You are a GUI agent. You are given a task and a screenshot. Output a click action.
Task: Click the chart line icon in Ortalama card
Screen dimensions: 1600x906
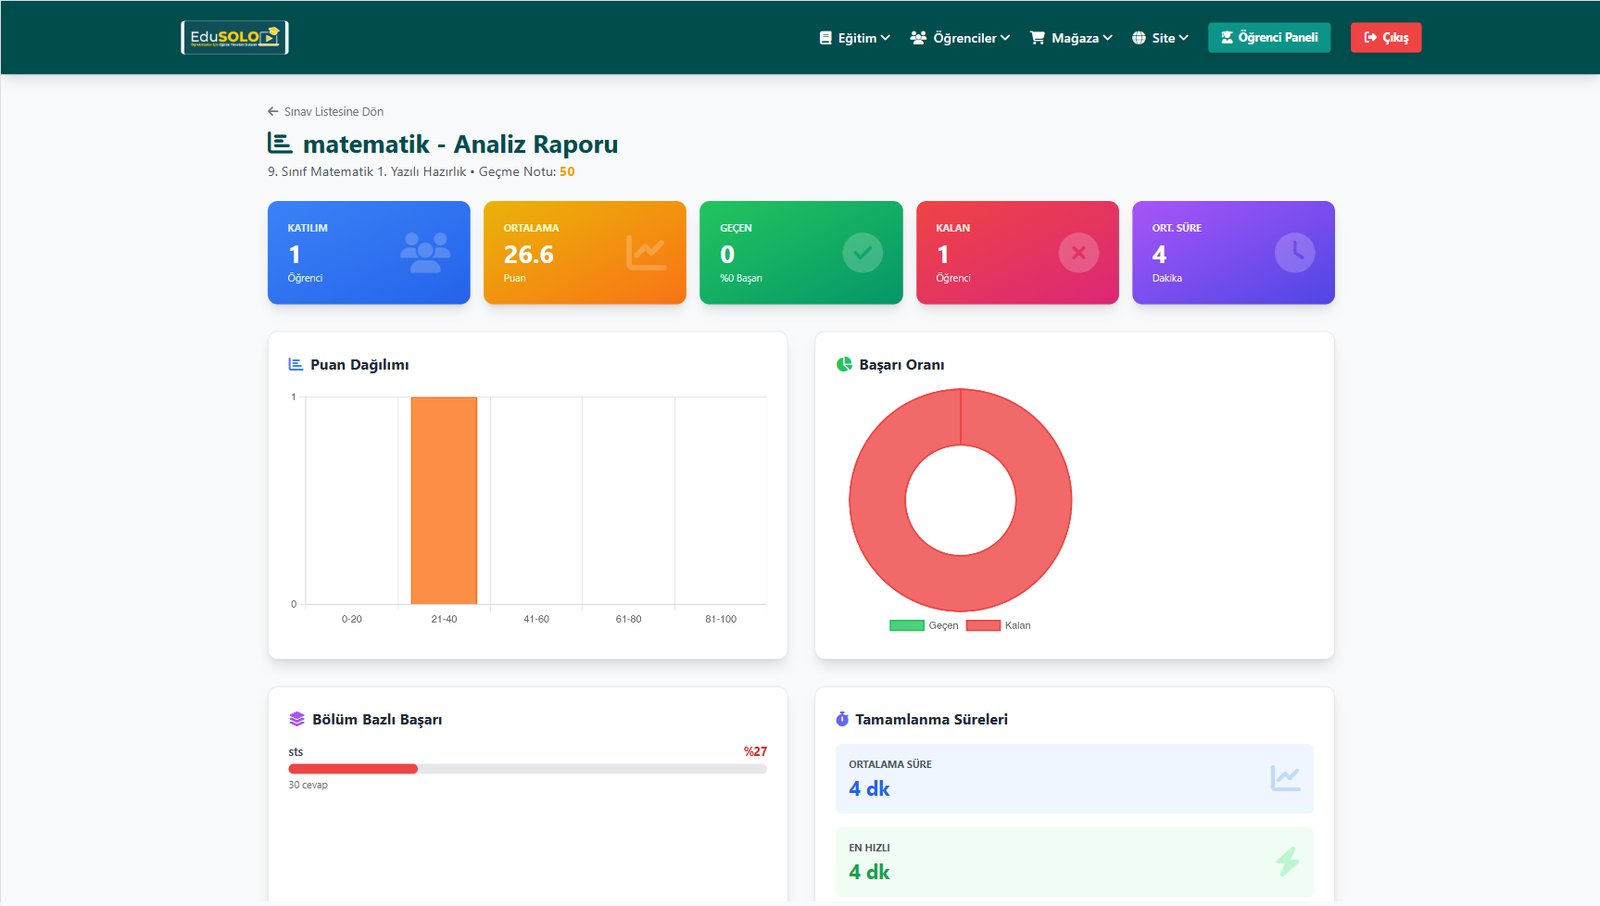pyautogui.click(x=646, y=253)
